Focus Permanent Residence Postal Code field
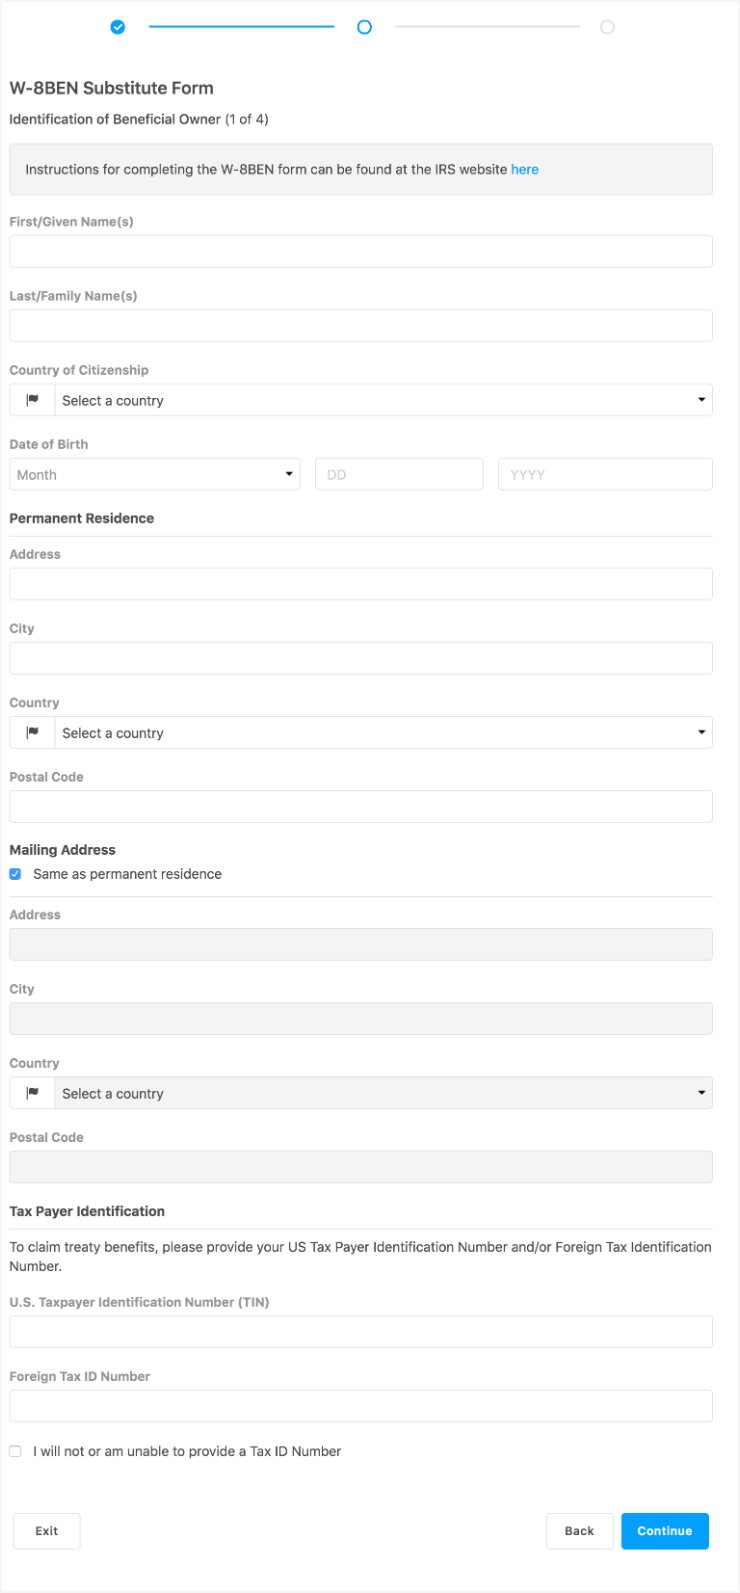This screenshot has width=740, height=1593. (x=361, y=807)
